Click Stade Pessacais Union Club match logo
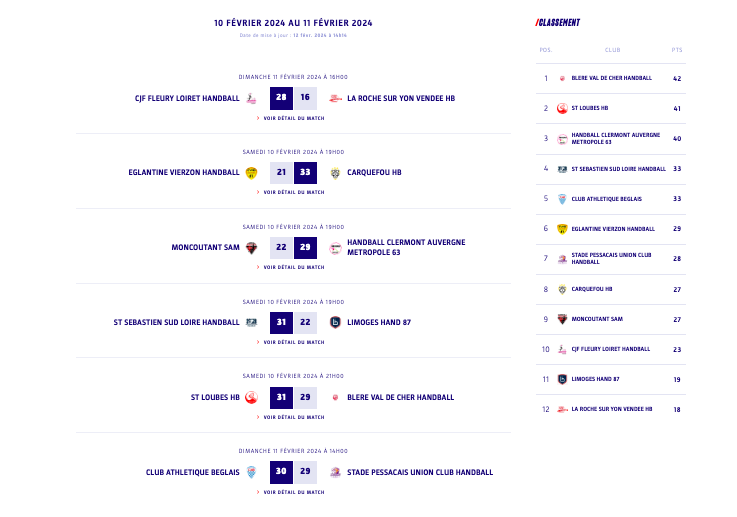 tap(335, 472)
